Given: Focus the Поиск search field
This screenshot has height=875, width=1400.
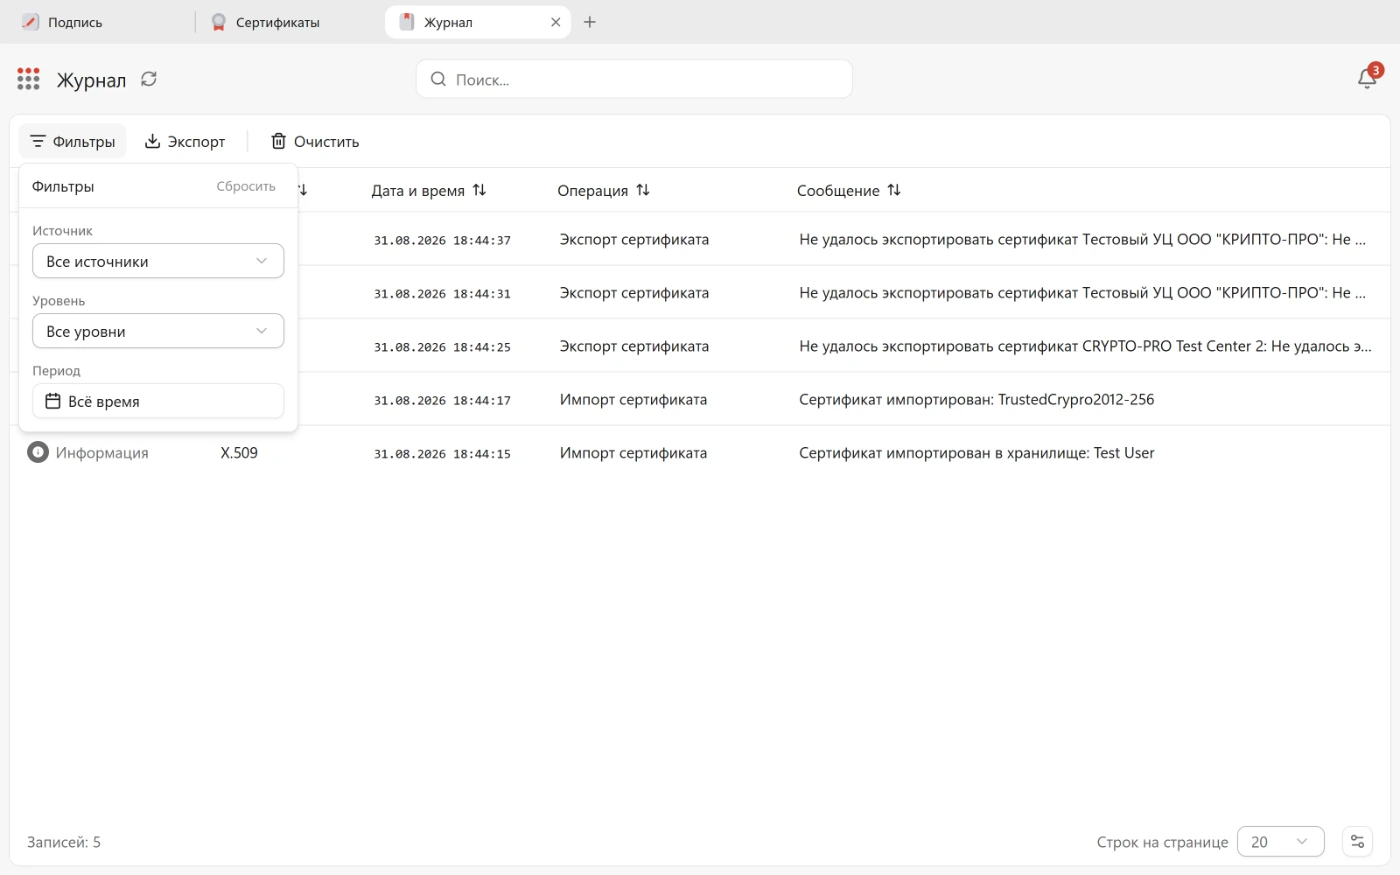Looking at the screenshot, I should (634, 79).
